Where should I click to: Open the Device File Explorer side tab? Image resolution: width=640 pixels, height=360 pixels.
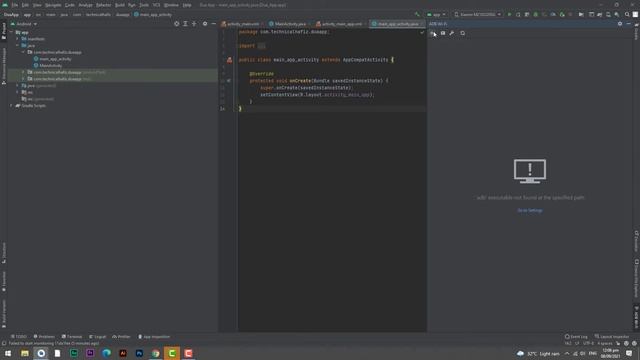[x=636, y=278]
